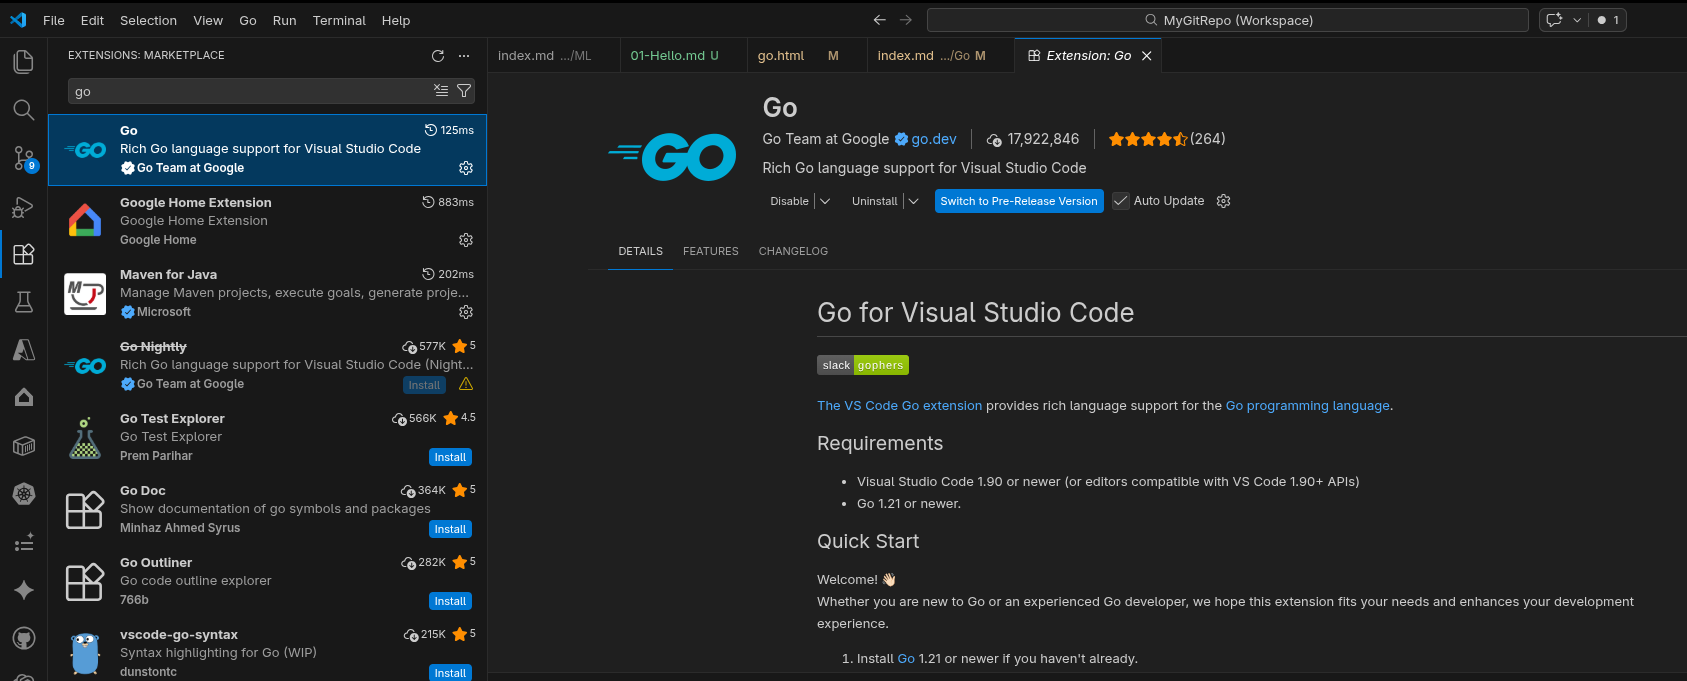Viewport: 1687px width, 681px height.
Task: Toggle the Auto Update checkbox
Action: tap(1121, 201)
